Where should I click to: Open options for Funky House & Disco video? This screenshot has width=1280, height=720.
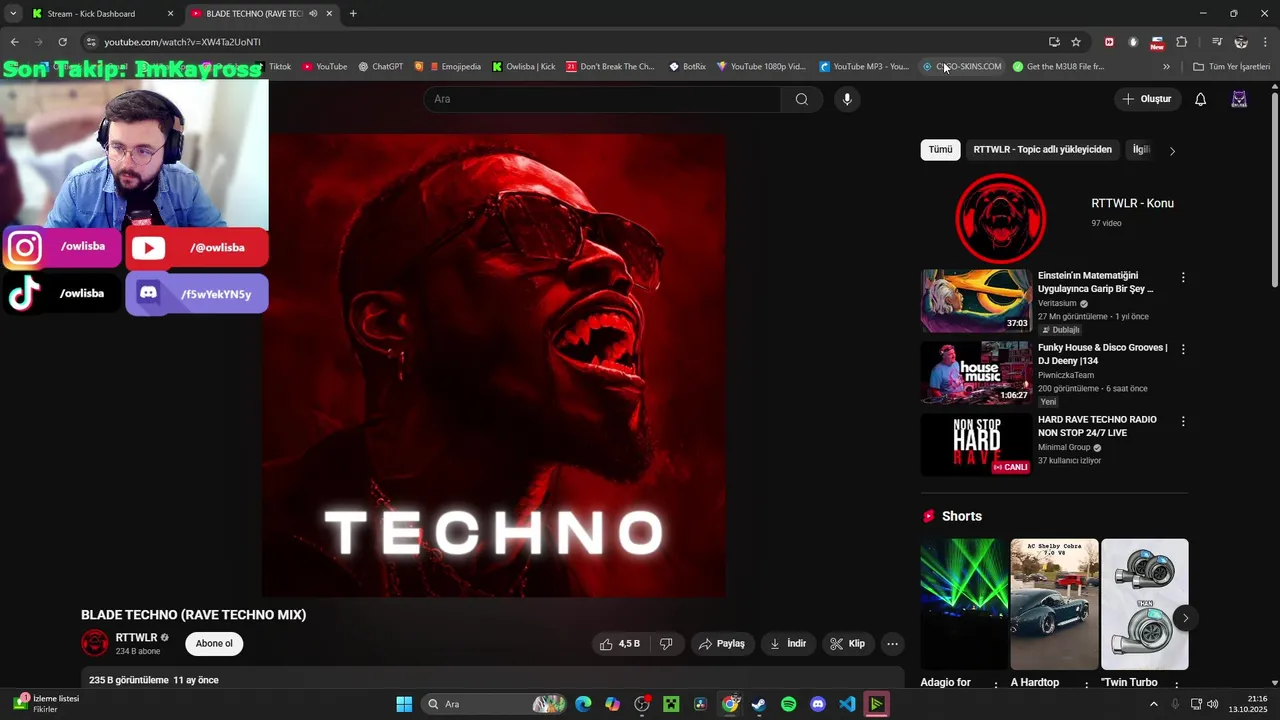point(1183,349)
